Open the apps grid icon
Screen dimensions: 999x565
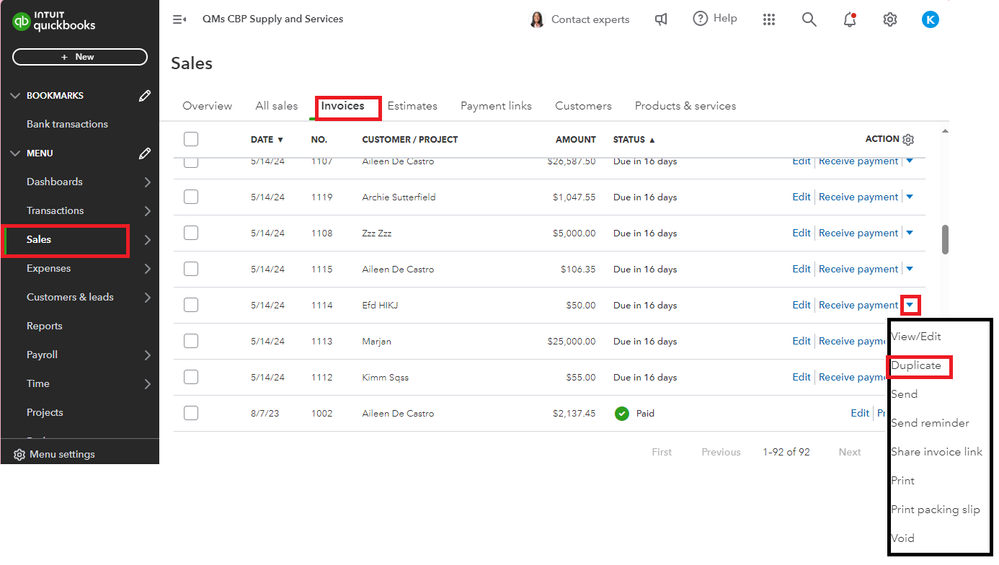coord(769,19)
